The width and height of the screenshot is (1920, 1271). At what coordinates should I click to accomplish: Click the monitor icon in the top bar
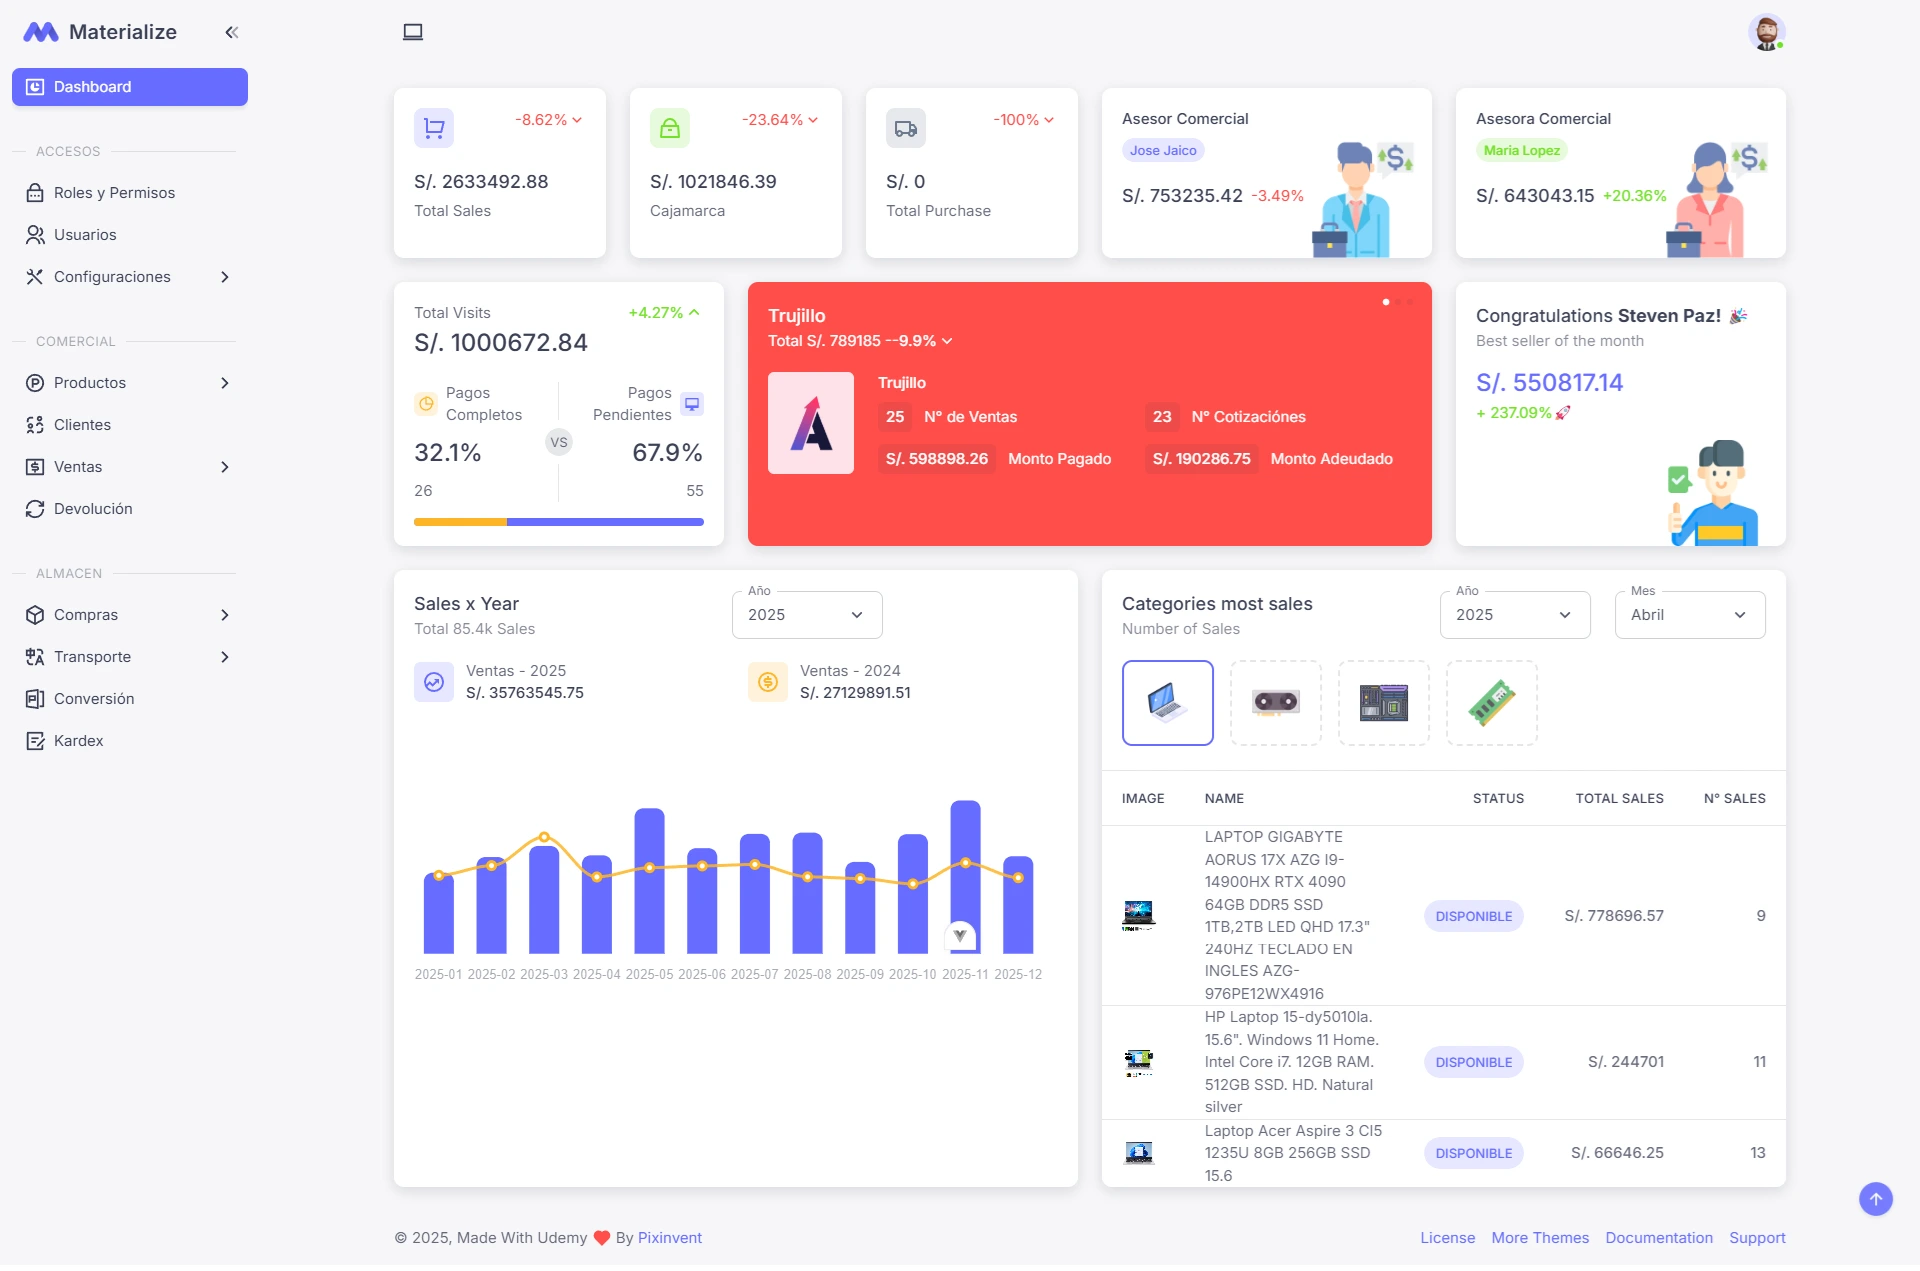point(413,31)
